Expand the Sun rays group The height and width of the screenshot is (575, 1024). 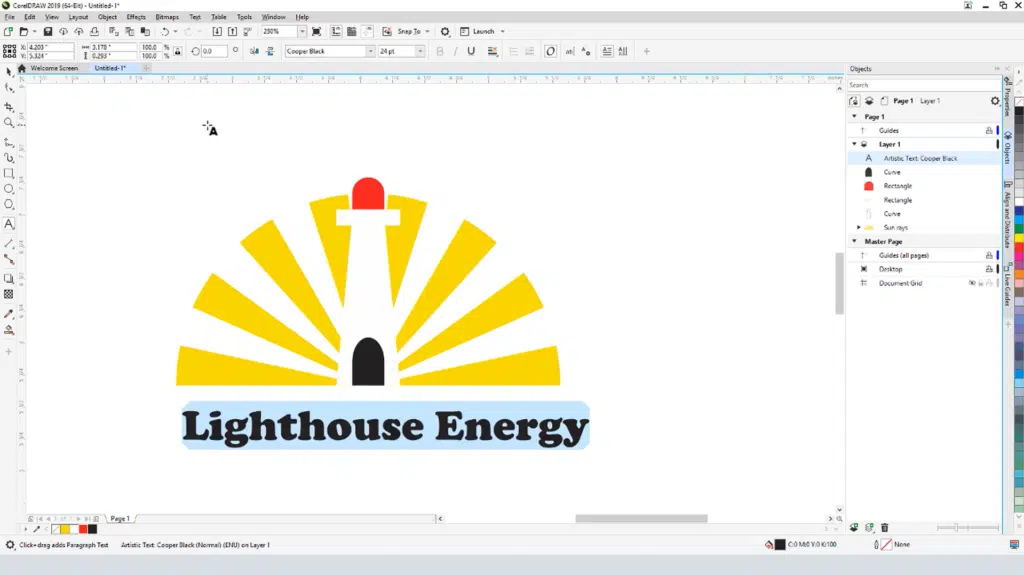[x=859, y=227]
